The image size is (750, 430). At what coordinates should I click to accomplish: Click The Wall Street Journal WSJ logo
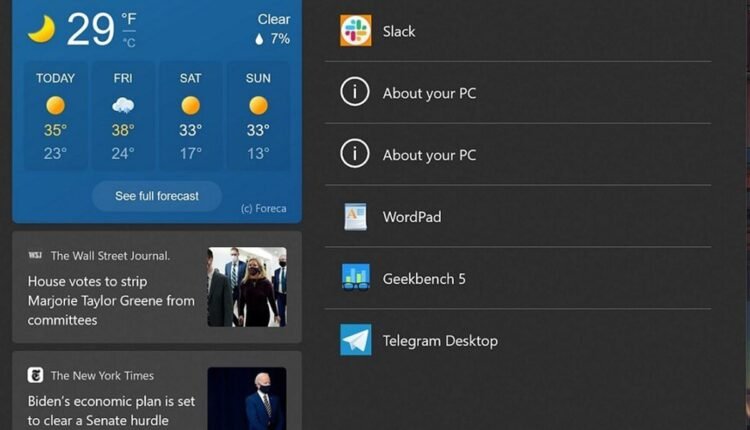(35, 255)
